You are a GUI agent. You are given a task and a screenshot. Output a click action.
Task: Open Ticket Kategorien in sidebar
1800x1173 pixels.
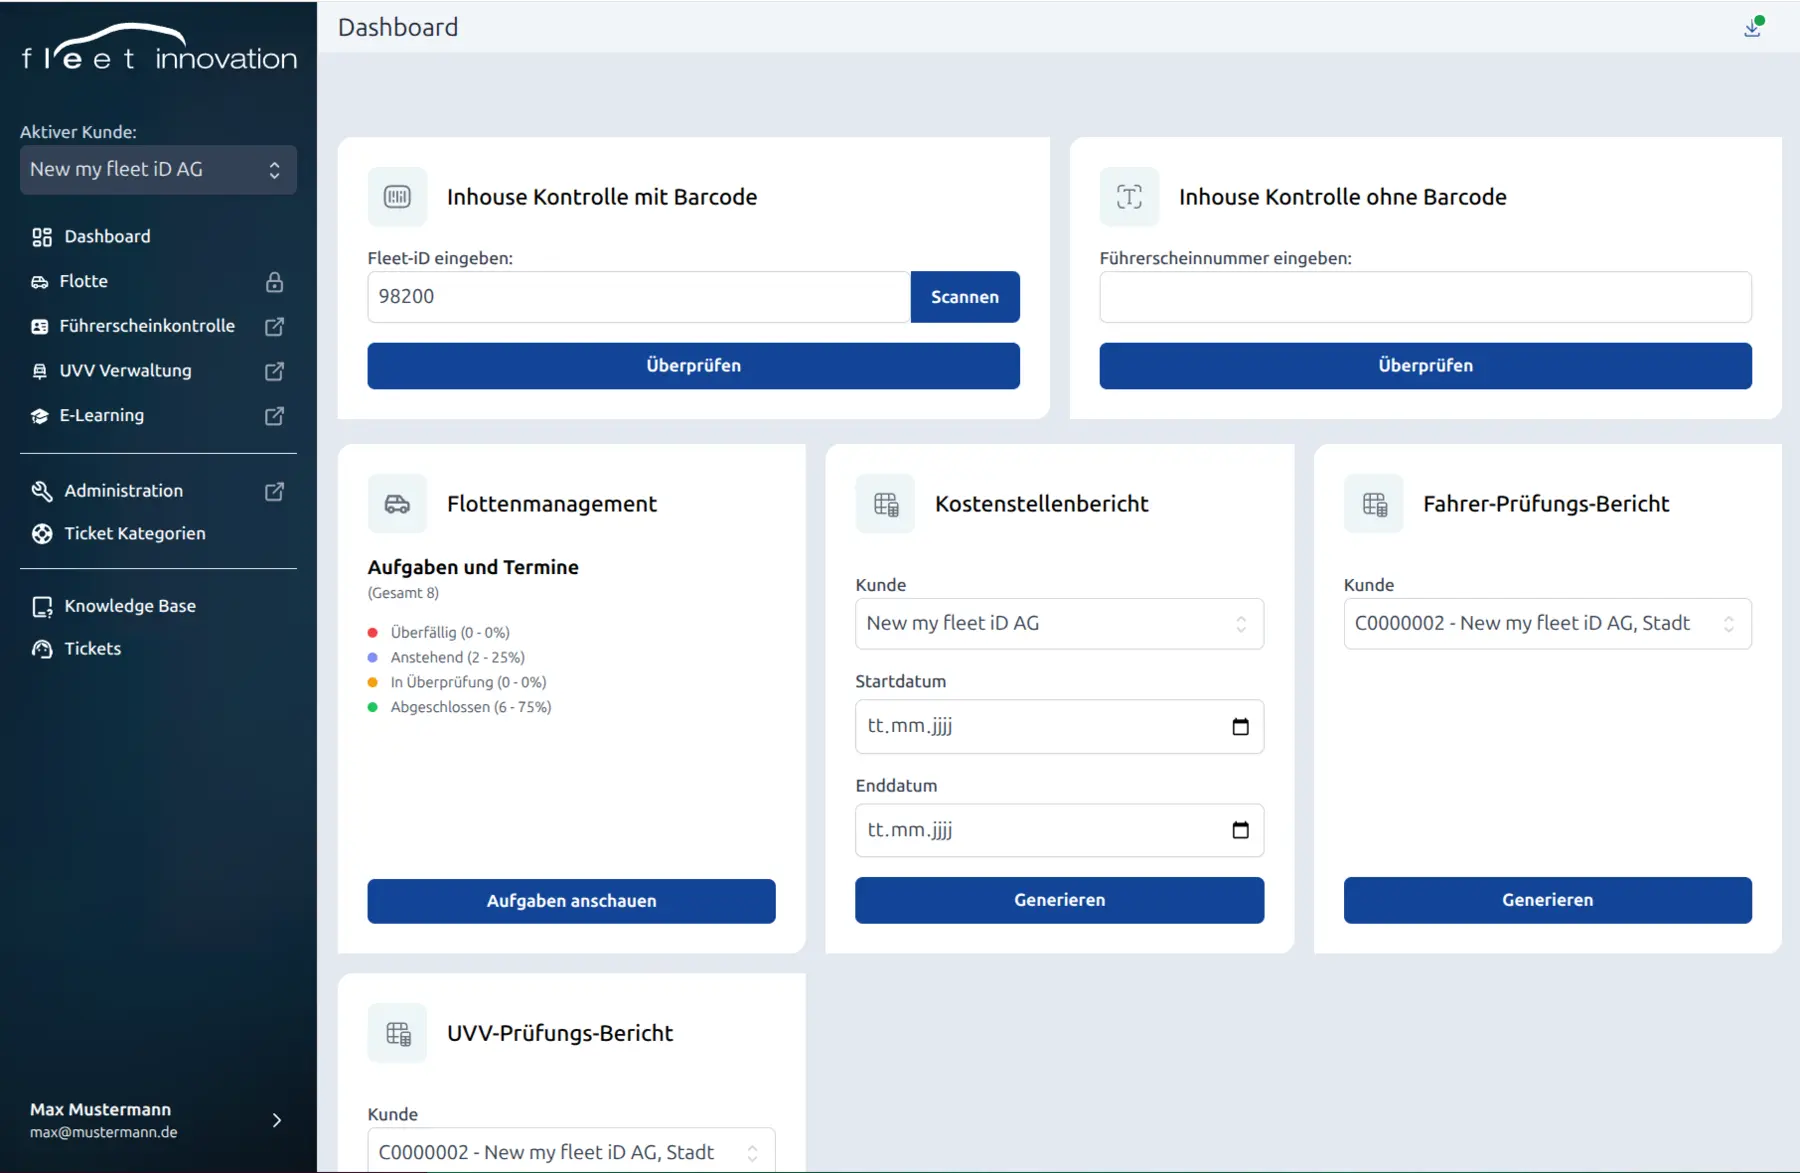[x=135, y=534]
